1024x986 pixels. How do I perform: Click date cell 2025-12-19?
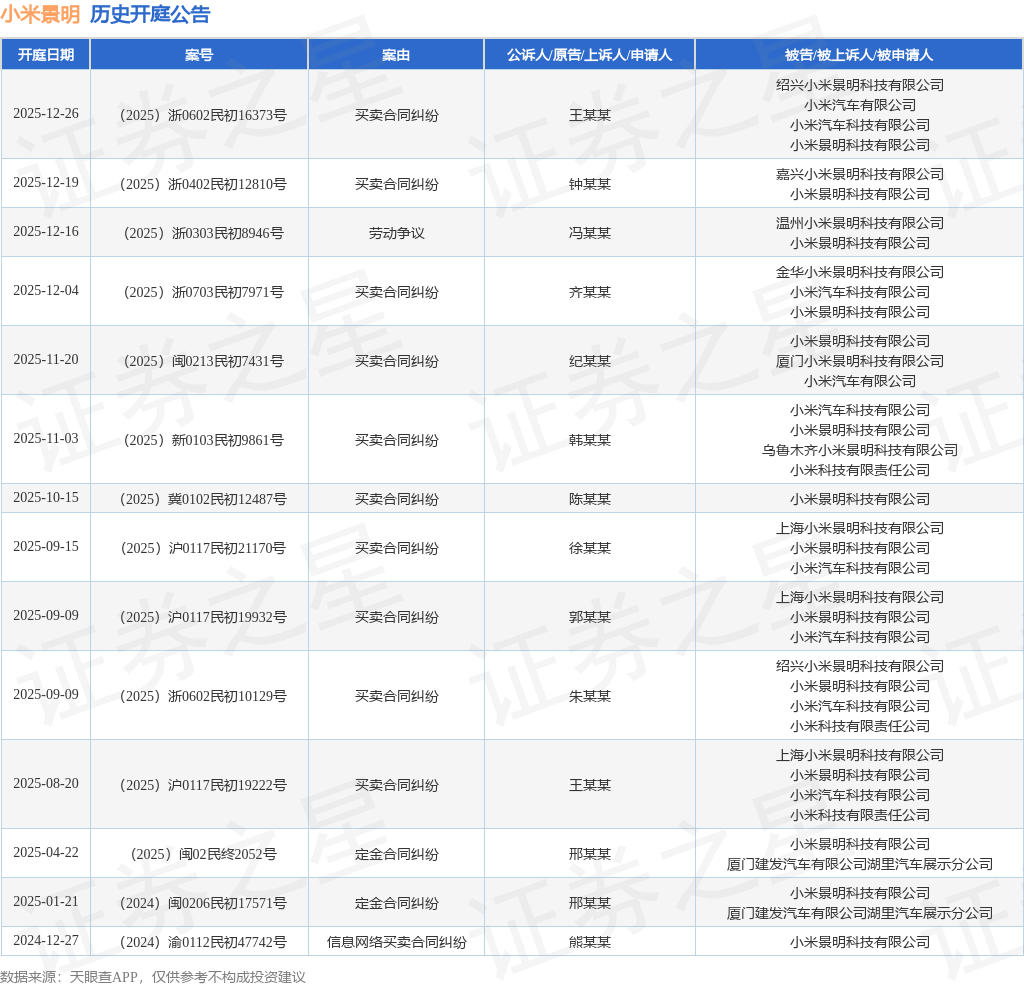click(x=46, y=183)
